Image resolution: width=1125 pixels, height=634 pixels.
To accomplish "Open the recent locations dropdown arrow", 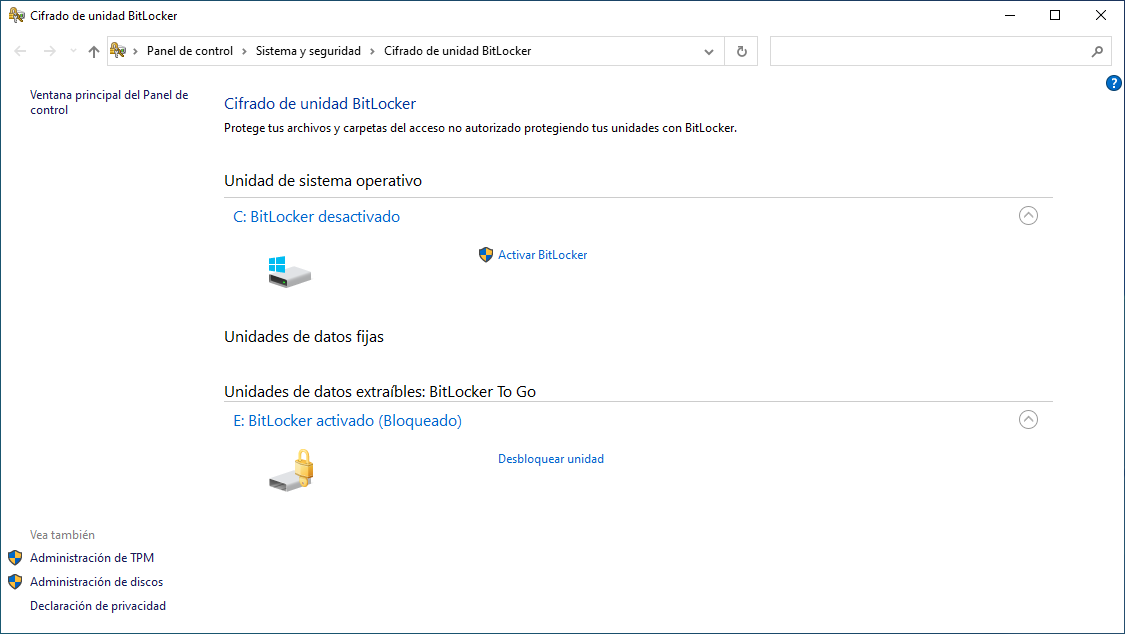I will [73, 51].
